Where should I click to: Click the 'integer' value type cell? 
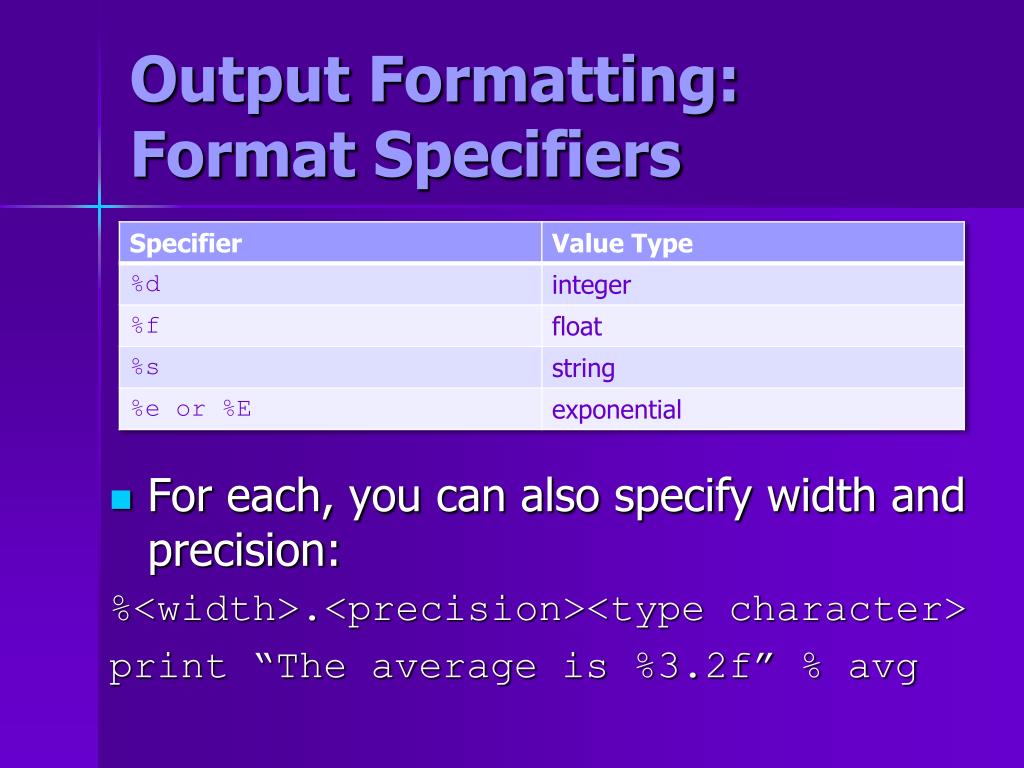[753, 284]
